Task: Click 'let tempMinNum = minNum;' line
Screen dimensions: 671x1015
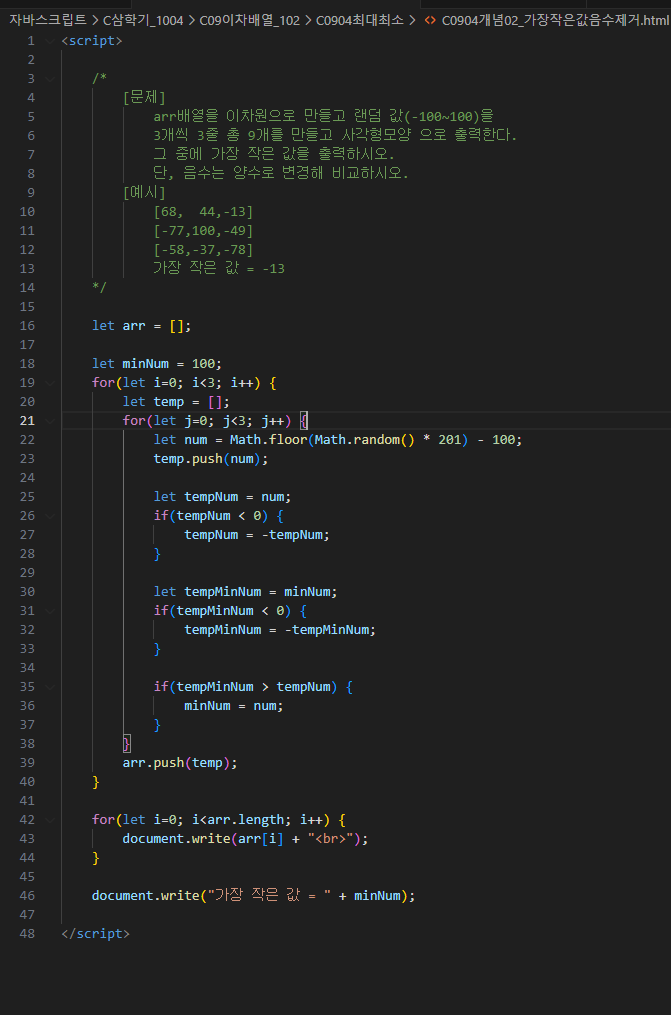Action: 245,592
